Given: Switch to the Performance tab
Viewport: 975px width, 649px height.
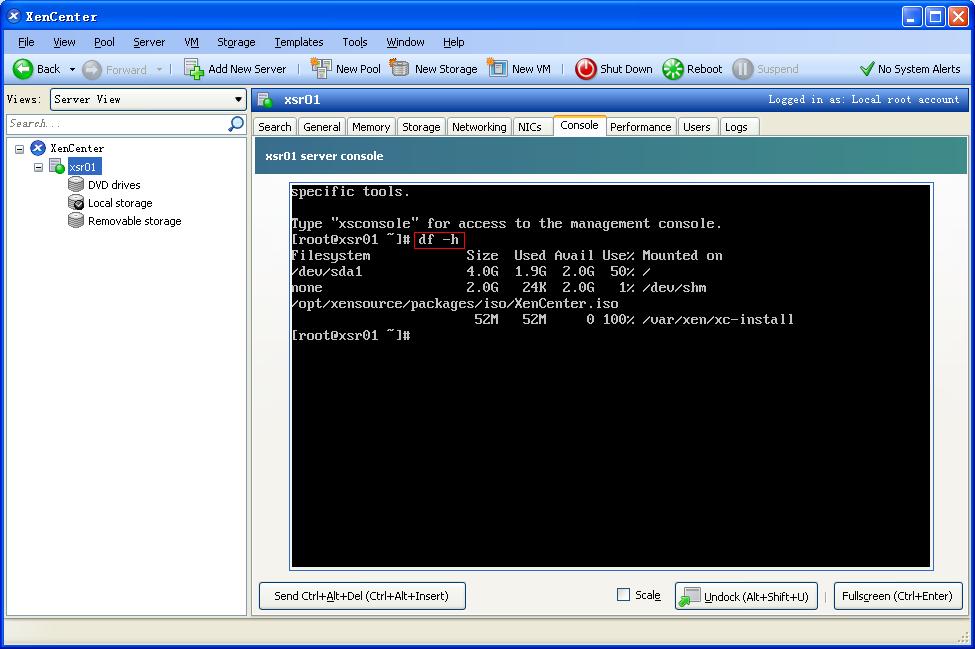Looking at the screenshot, I should click(x=640, y=127).
